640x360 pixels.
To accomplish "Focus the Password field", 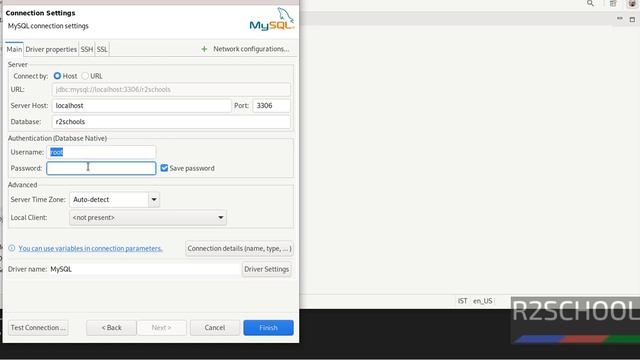I will point(101,168).
